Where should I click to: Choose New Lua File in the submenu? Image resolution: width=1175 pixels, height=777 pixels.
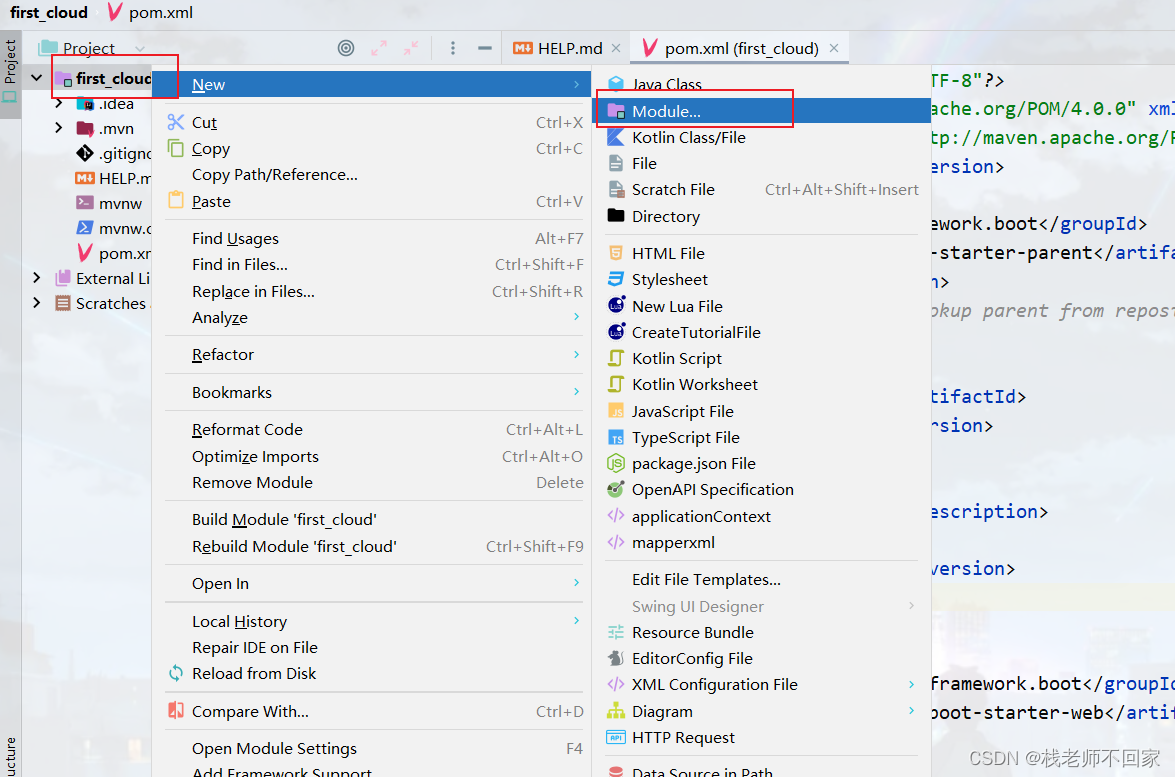point(762,306)
